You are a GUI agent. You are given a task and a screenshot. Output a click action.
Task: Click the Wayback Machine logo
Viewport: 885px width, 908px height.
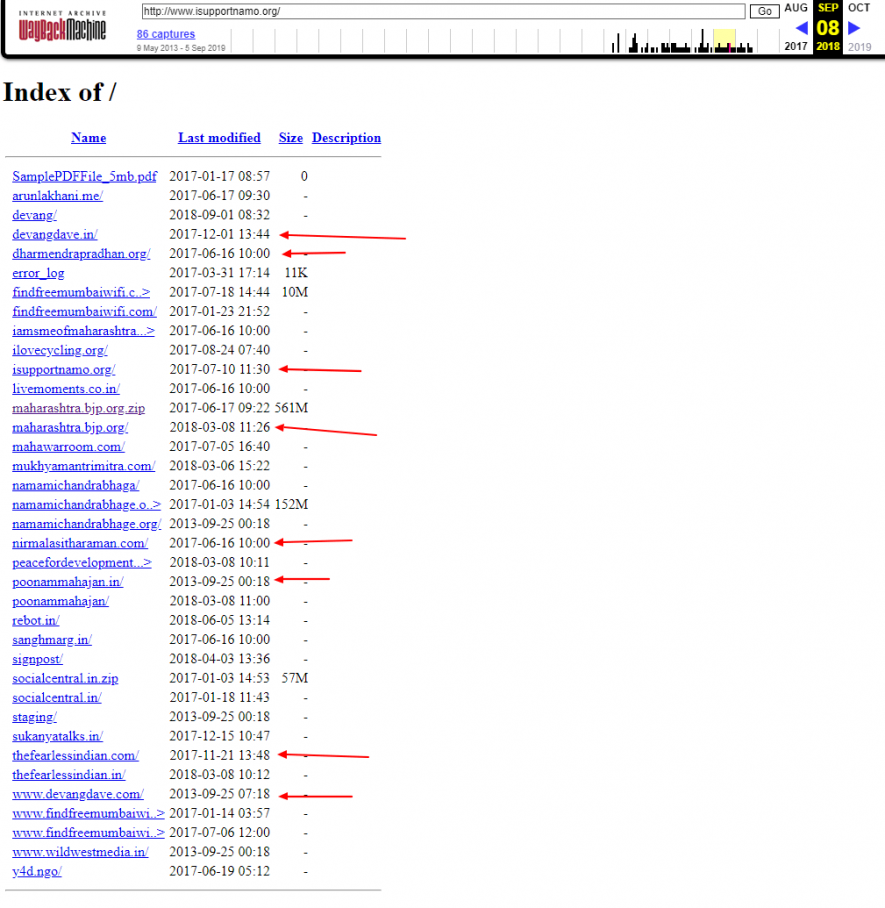(x=62, y=27)
